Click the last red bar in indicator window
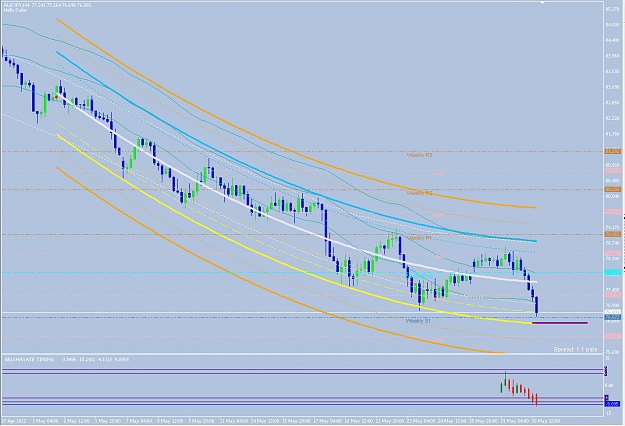Viewport: 625px width, 426px height. coord(537,400)
